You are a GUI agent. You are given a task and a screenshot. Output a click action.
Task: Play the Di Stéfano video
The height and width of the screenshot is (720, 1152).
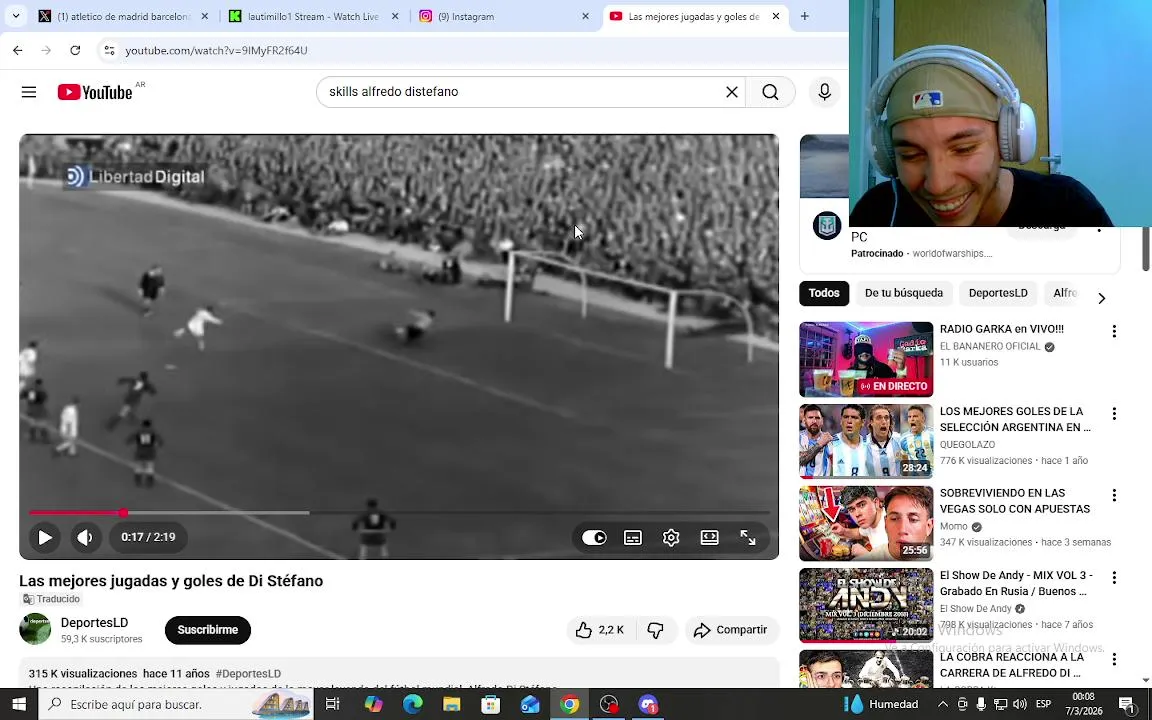pyautogui.click(x=45, y=537)
